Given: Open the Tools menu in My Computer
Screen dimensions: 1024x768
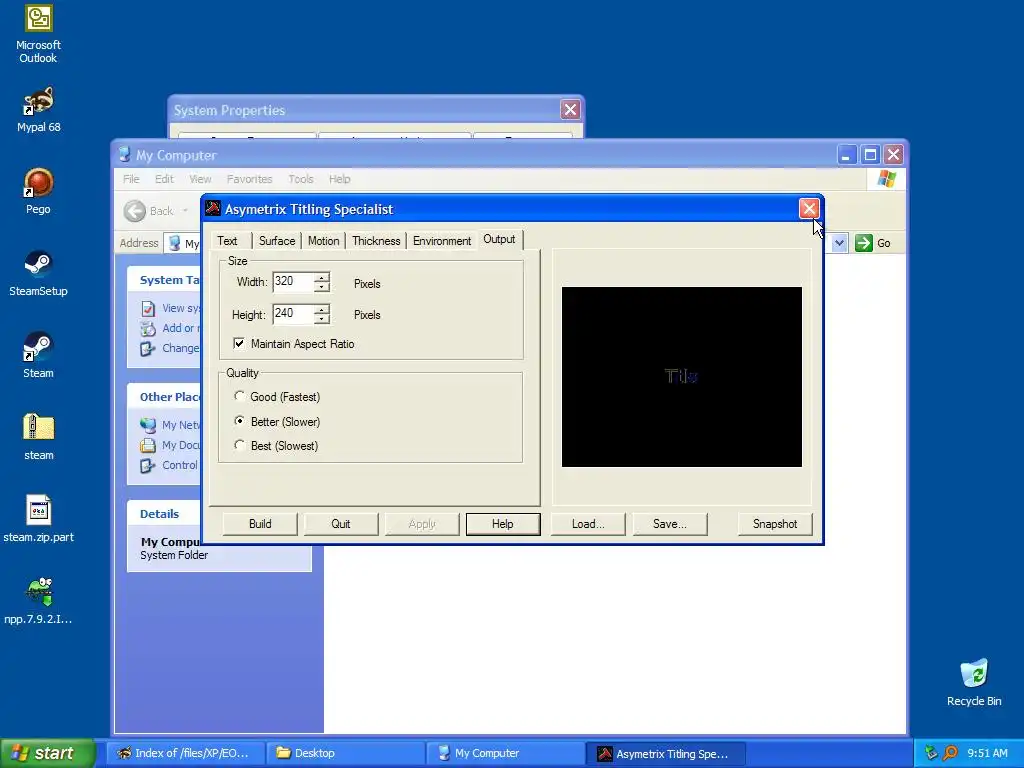Looking at the screenshot, I should (x=300, y=179).
